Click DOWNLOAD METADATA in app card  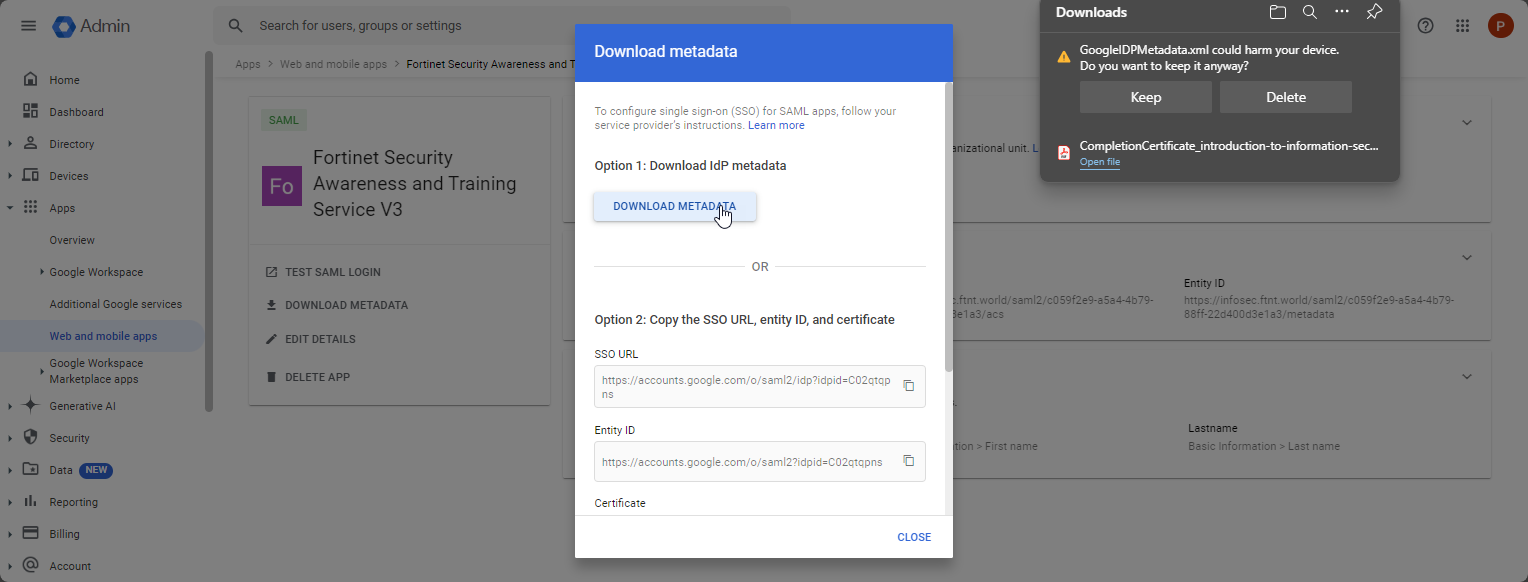(337, 305)
